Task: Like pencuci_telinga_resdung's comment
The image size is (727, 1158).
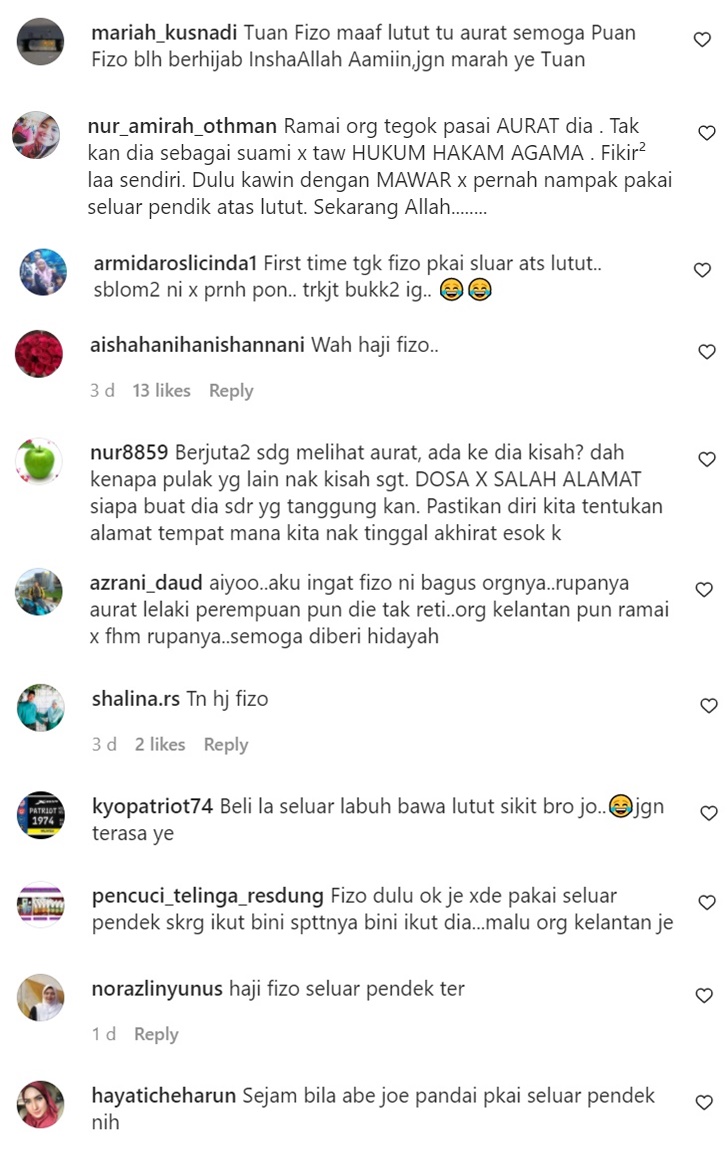Action: point(707,902)
